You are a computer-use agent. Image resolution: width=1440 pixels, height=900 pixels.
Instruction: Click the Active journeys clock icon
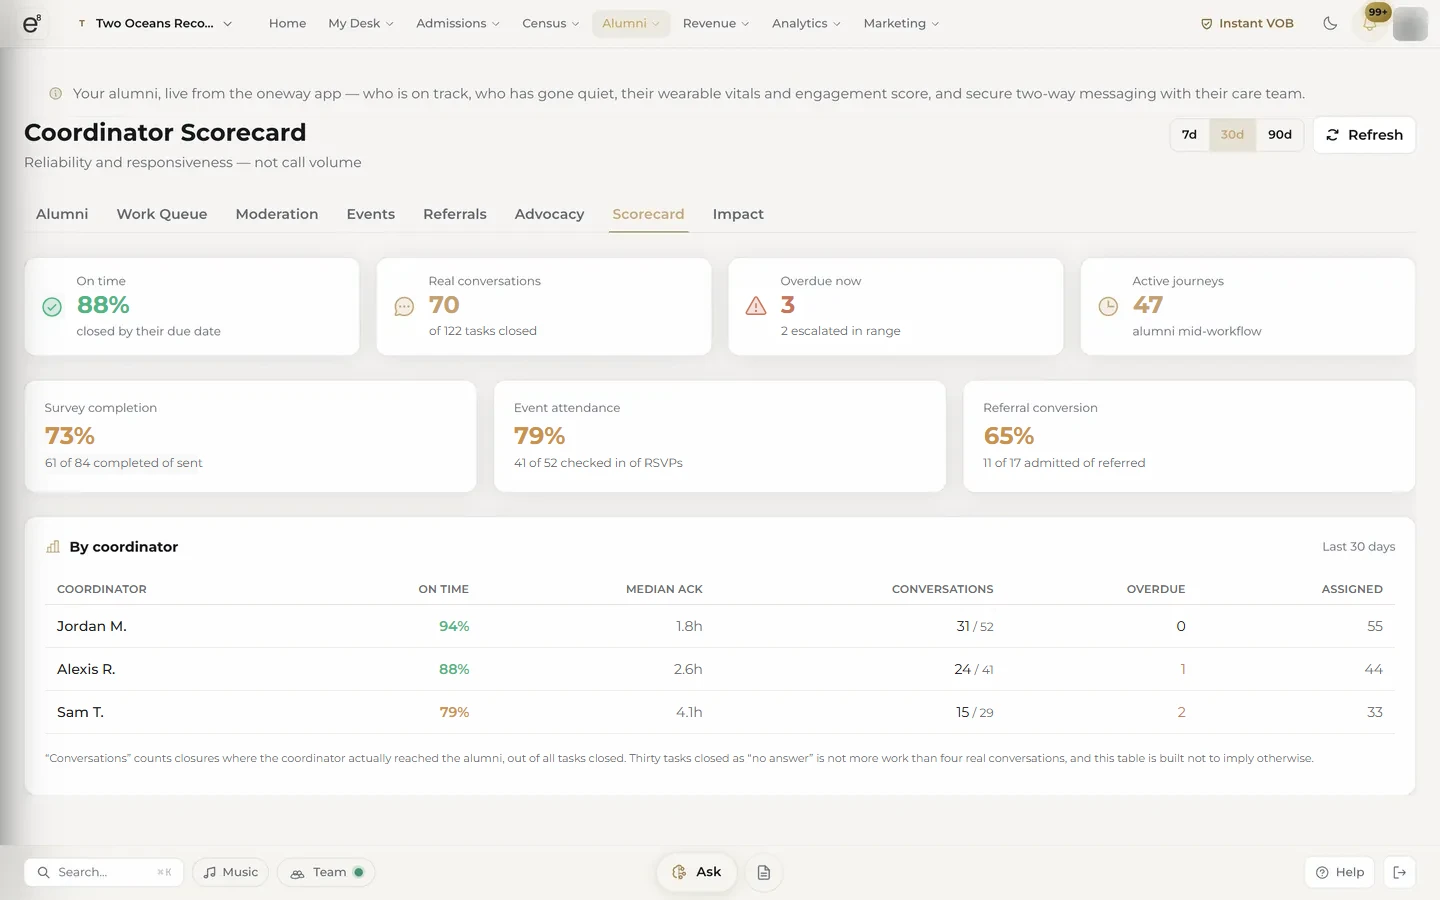[1108, 307]
